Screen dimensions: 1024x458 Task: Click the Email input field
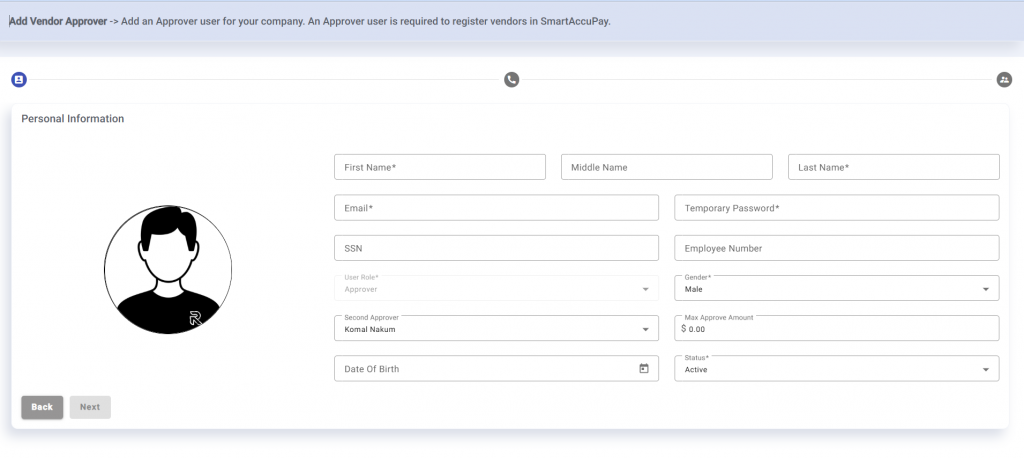(x=496, y=208)
